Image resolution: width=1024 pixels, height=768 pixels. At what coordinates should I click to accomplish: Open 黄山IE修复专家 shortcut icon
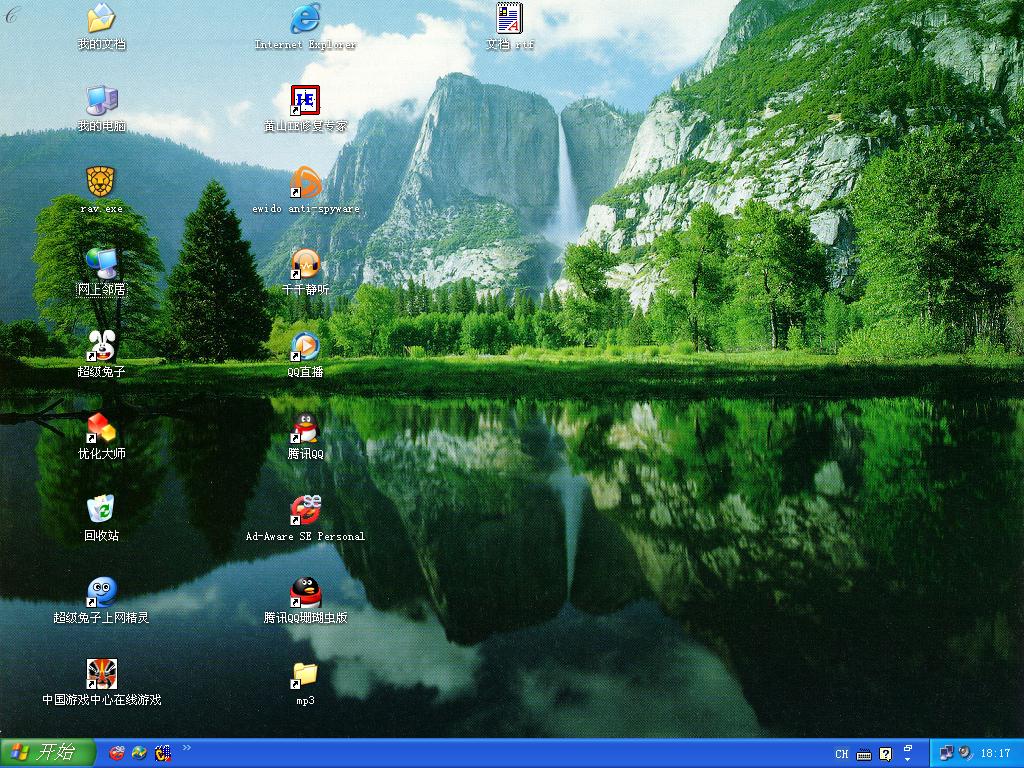[305, 101]
